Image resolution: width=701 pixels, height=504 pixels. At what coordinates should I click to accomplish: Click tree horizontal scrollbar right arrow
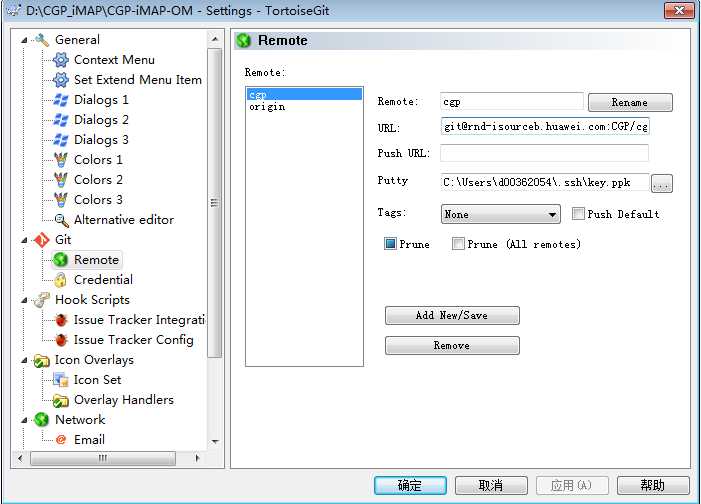tap(197, 458)
